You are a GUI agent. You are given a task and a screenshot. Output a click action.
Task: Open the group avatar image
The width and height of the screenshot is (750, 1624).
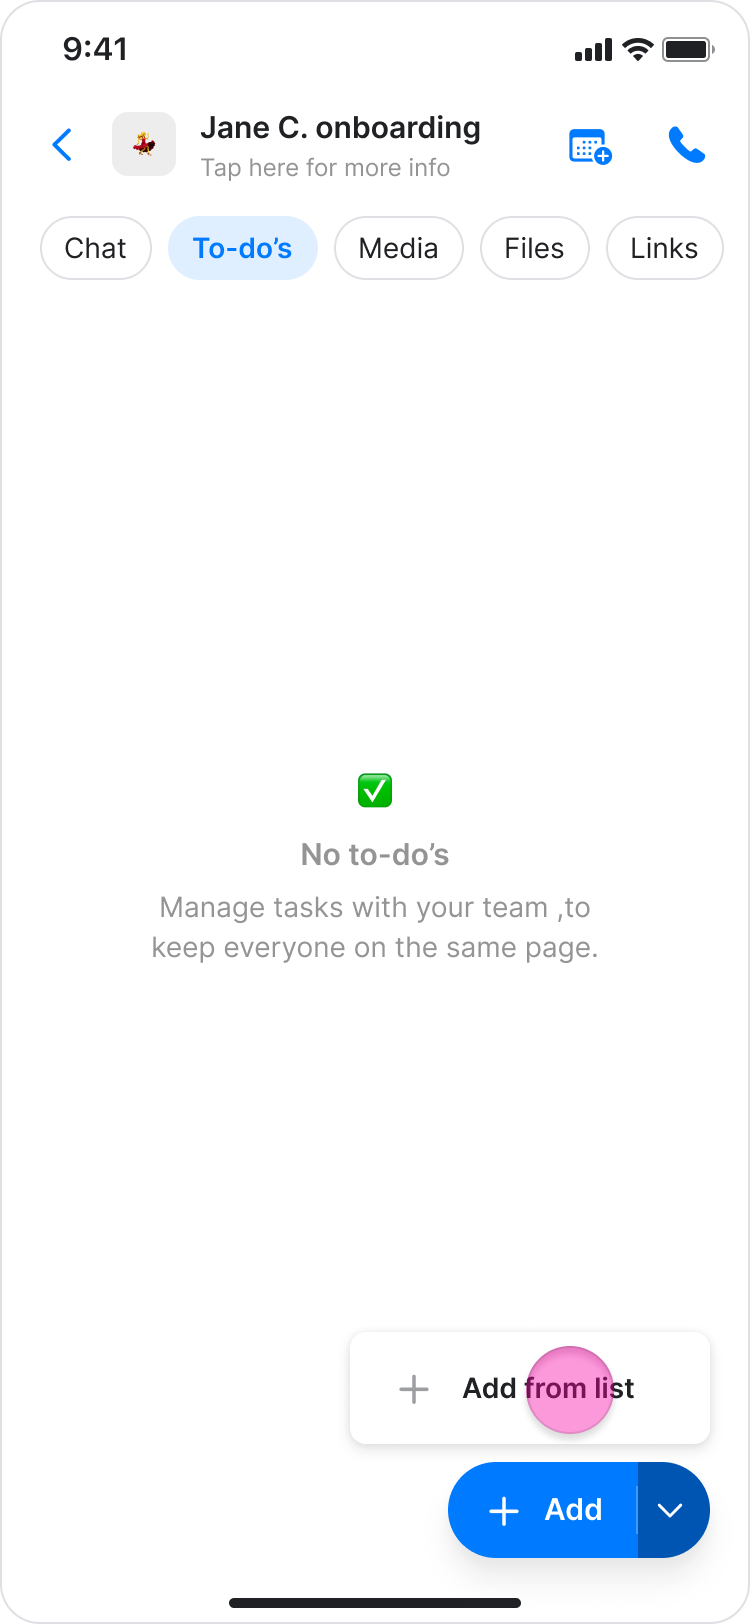(144, 144)
